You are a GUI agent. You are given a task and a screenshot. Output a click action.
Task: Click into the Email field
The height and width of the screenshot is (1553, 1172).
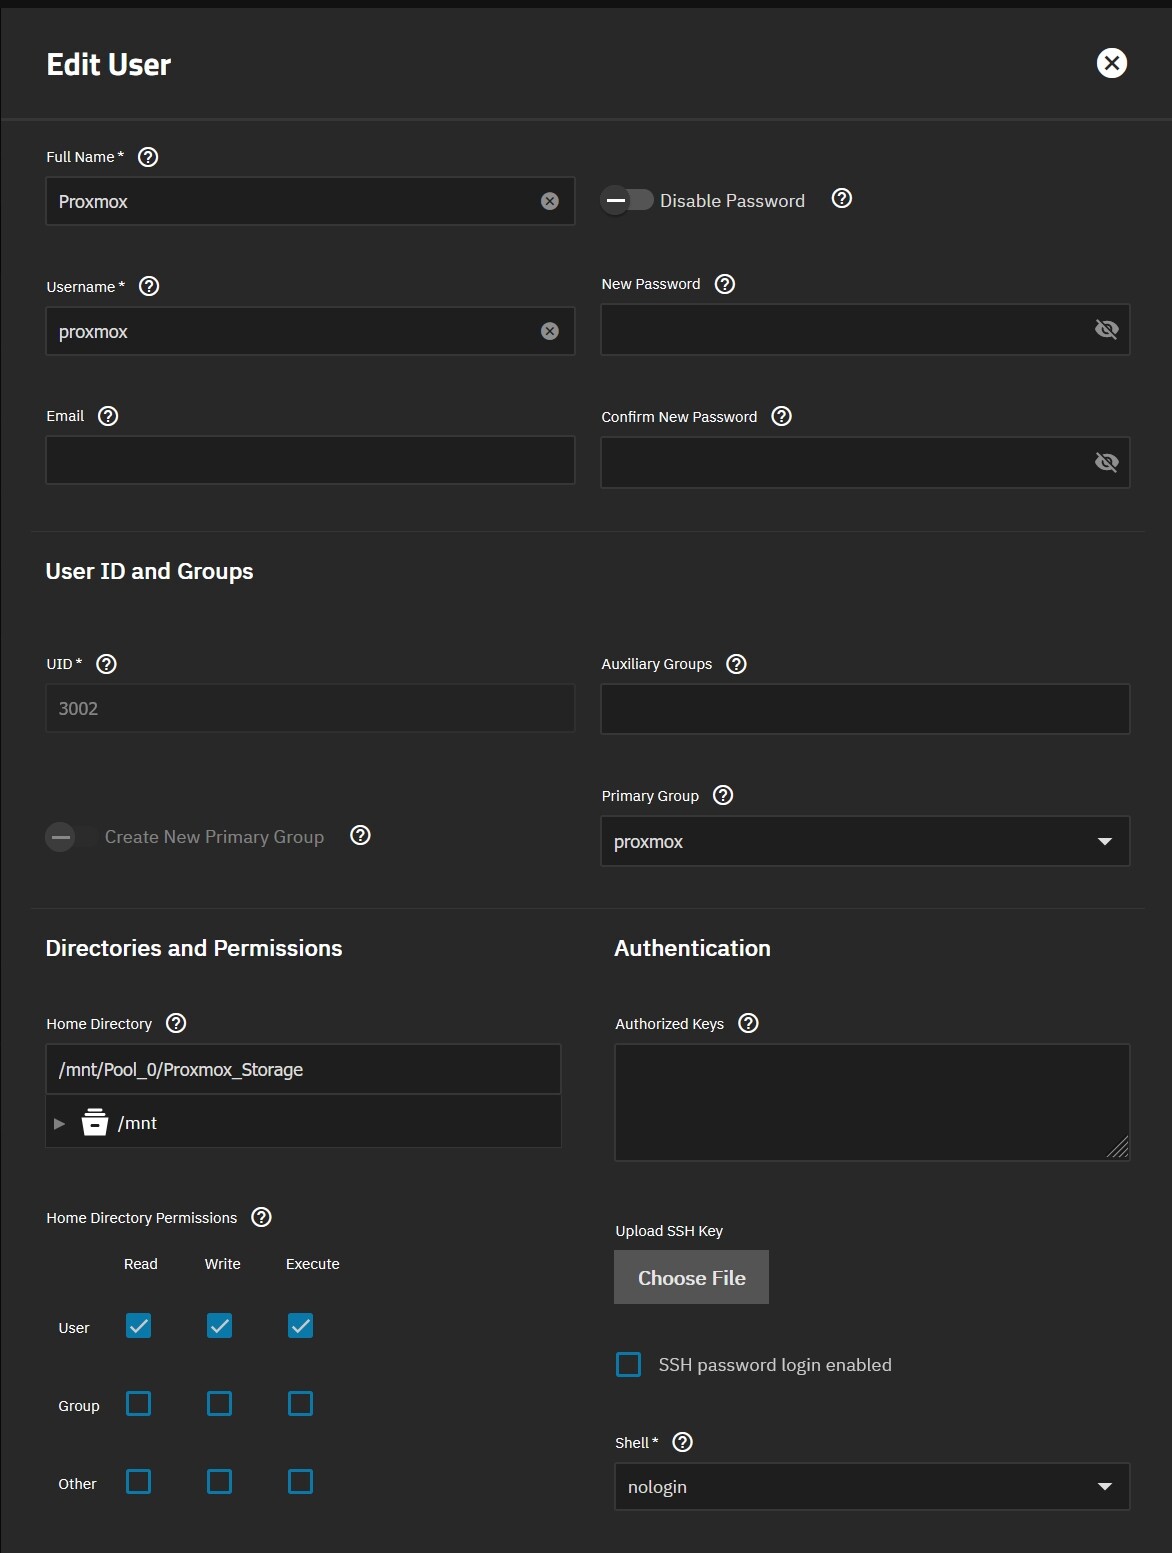tap(310, 460)
